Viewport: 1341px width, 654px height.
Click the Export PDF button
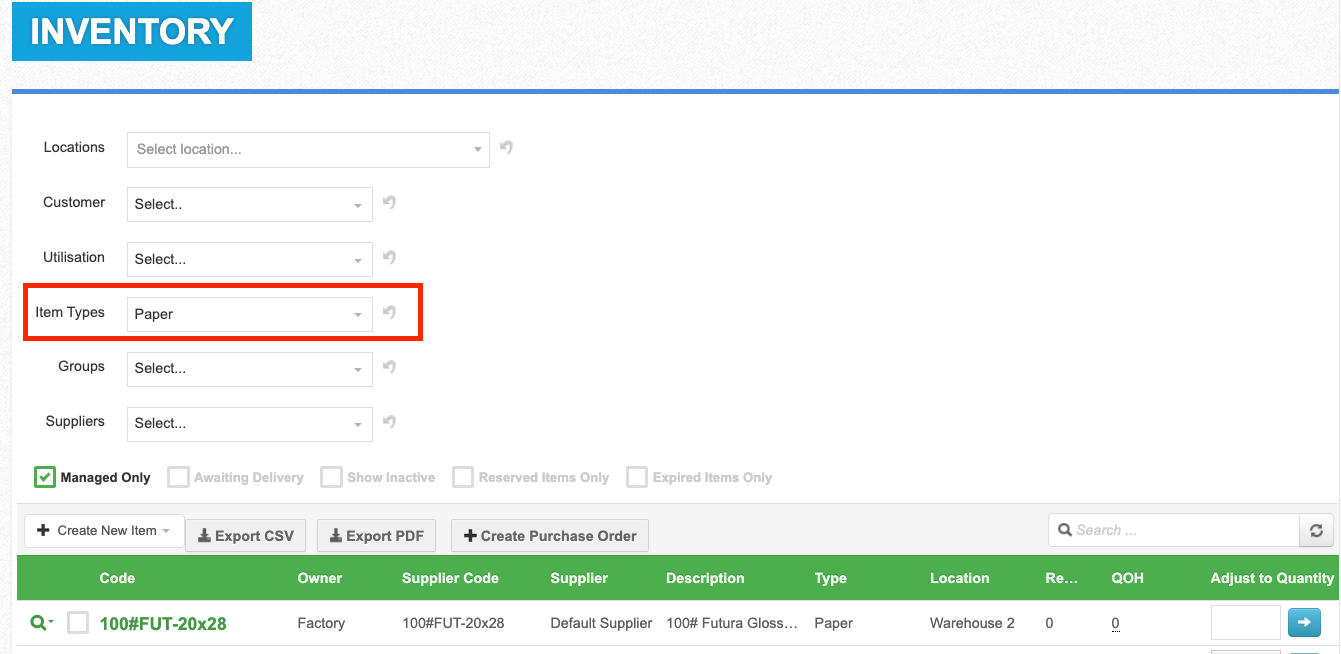(376, 536)
